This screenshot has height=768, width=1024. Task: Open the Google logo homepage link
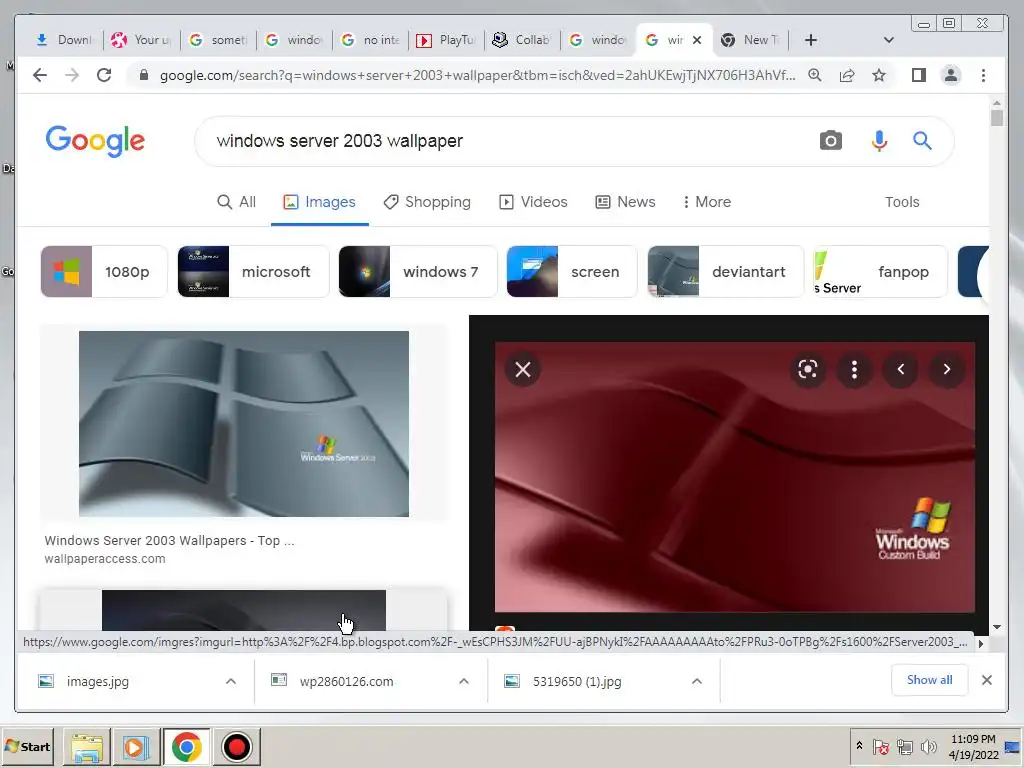(95, 140)
